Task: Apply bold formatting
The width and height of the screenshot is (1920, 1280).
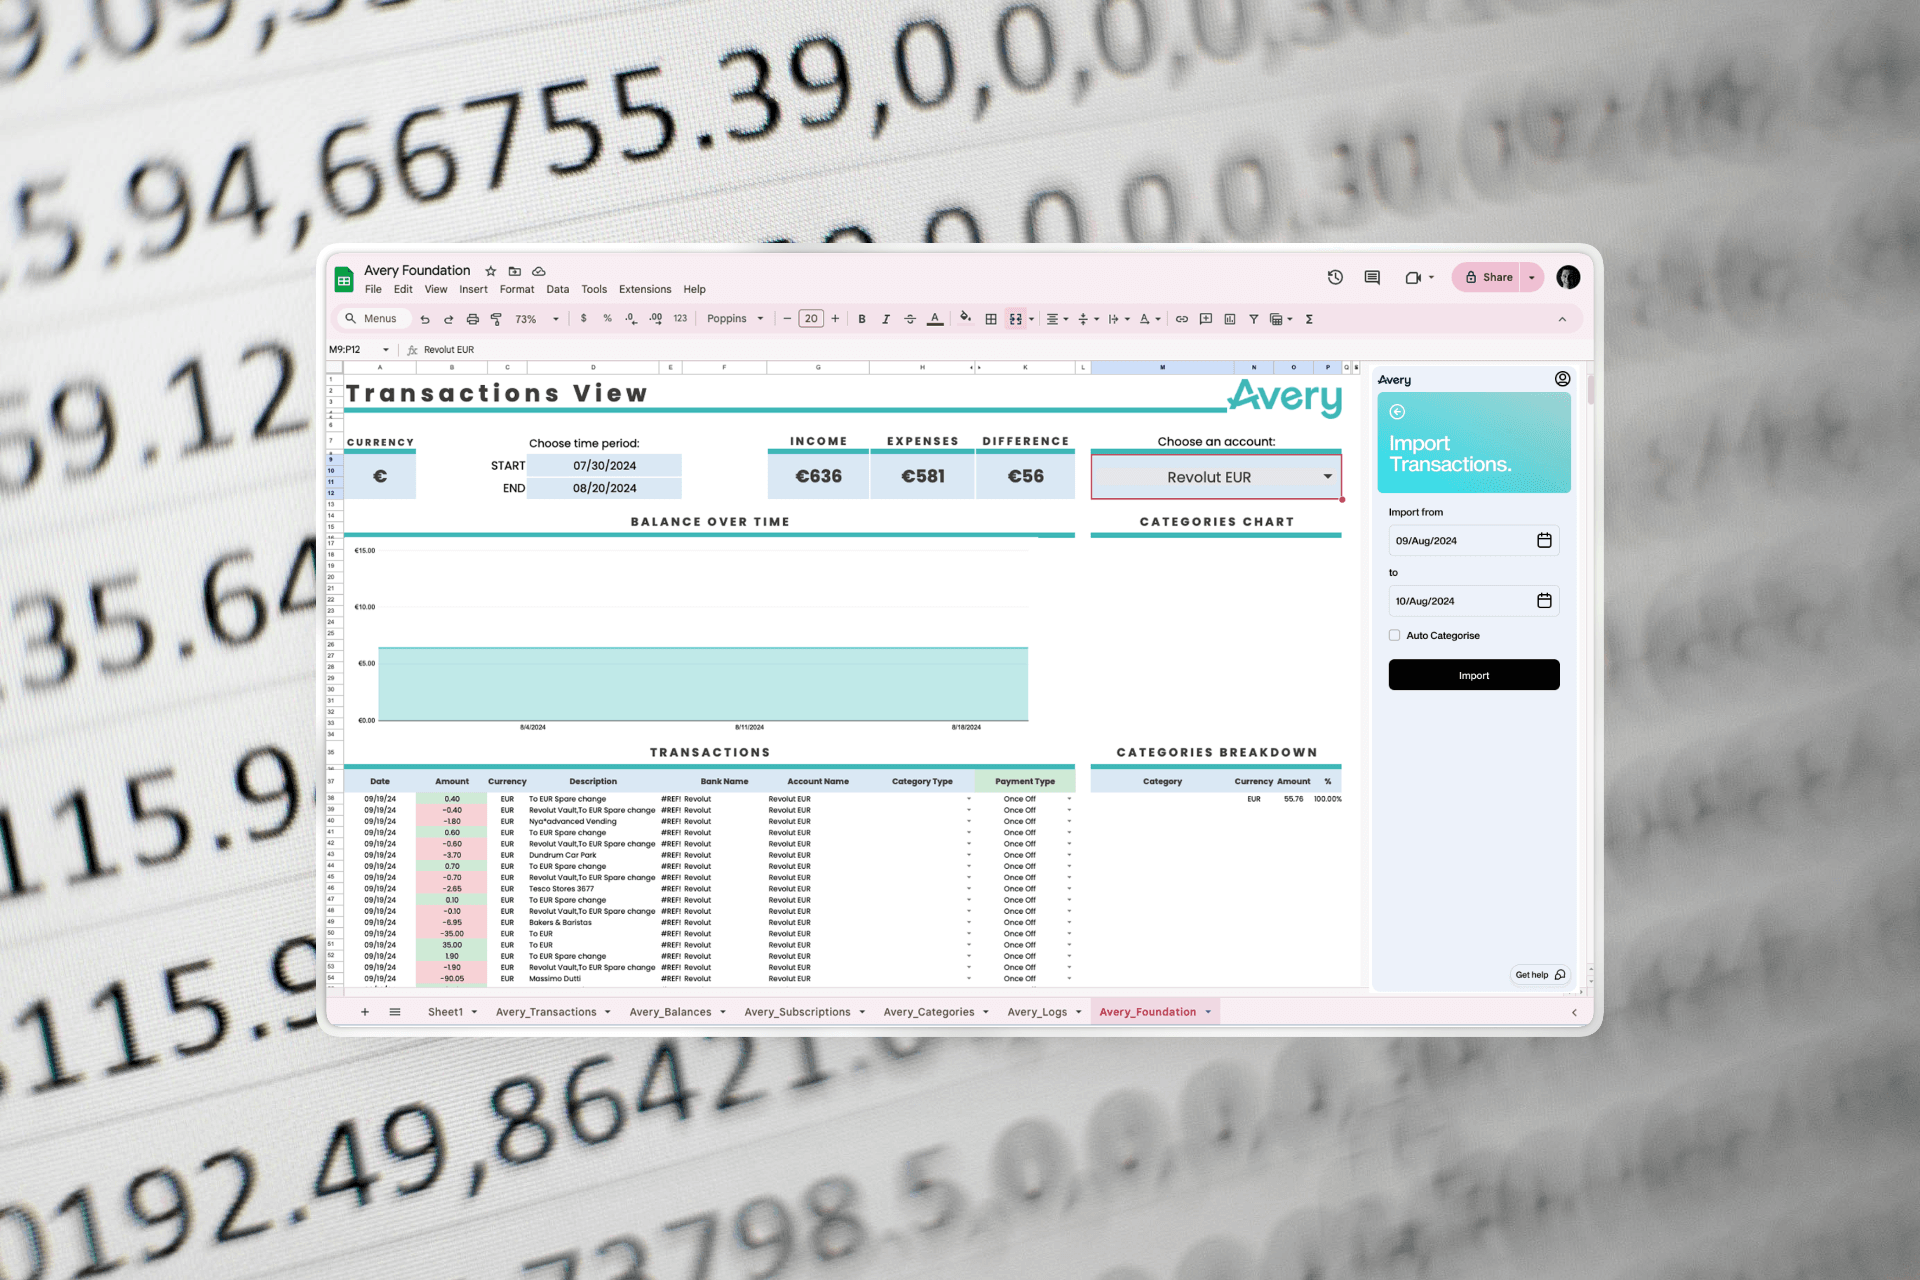Action: 862,319
